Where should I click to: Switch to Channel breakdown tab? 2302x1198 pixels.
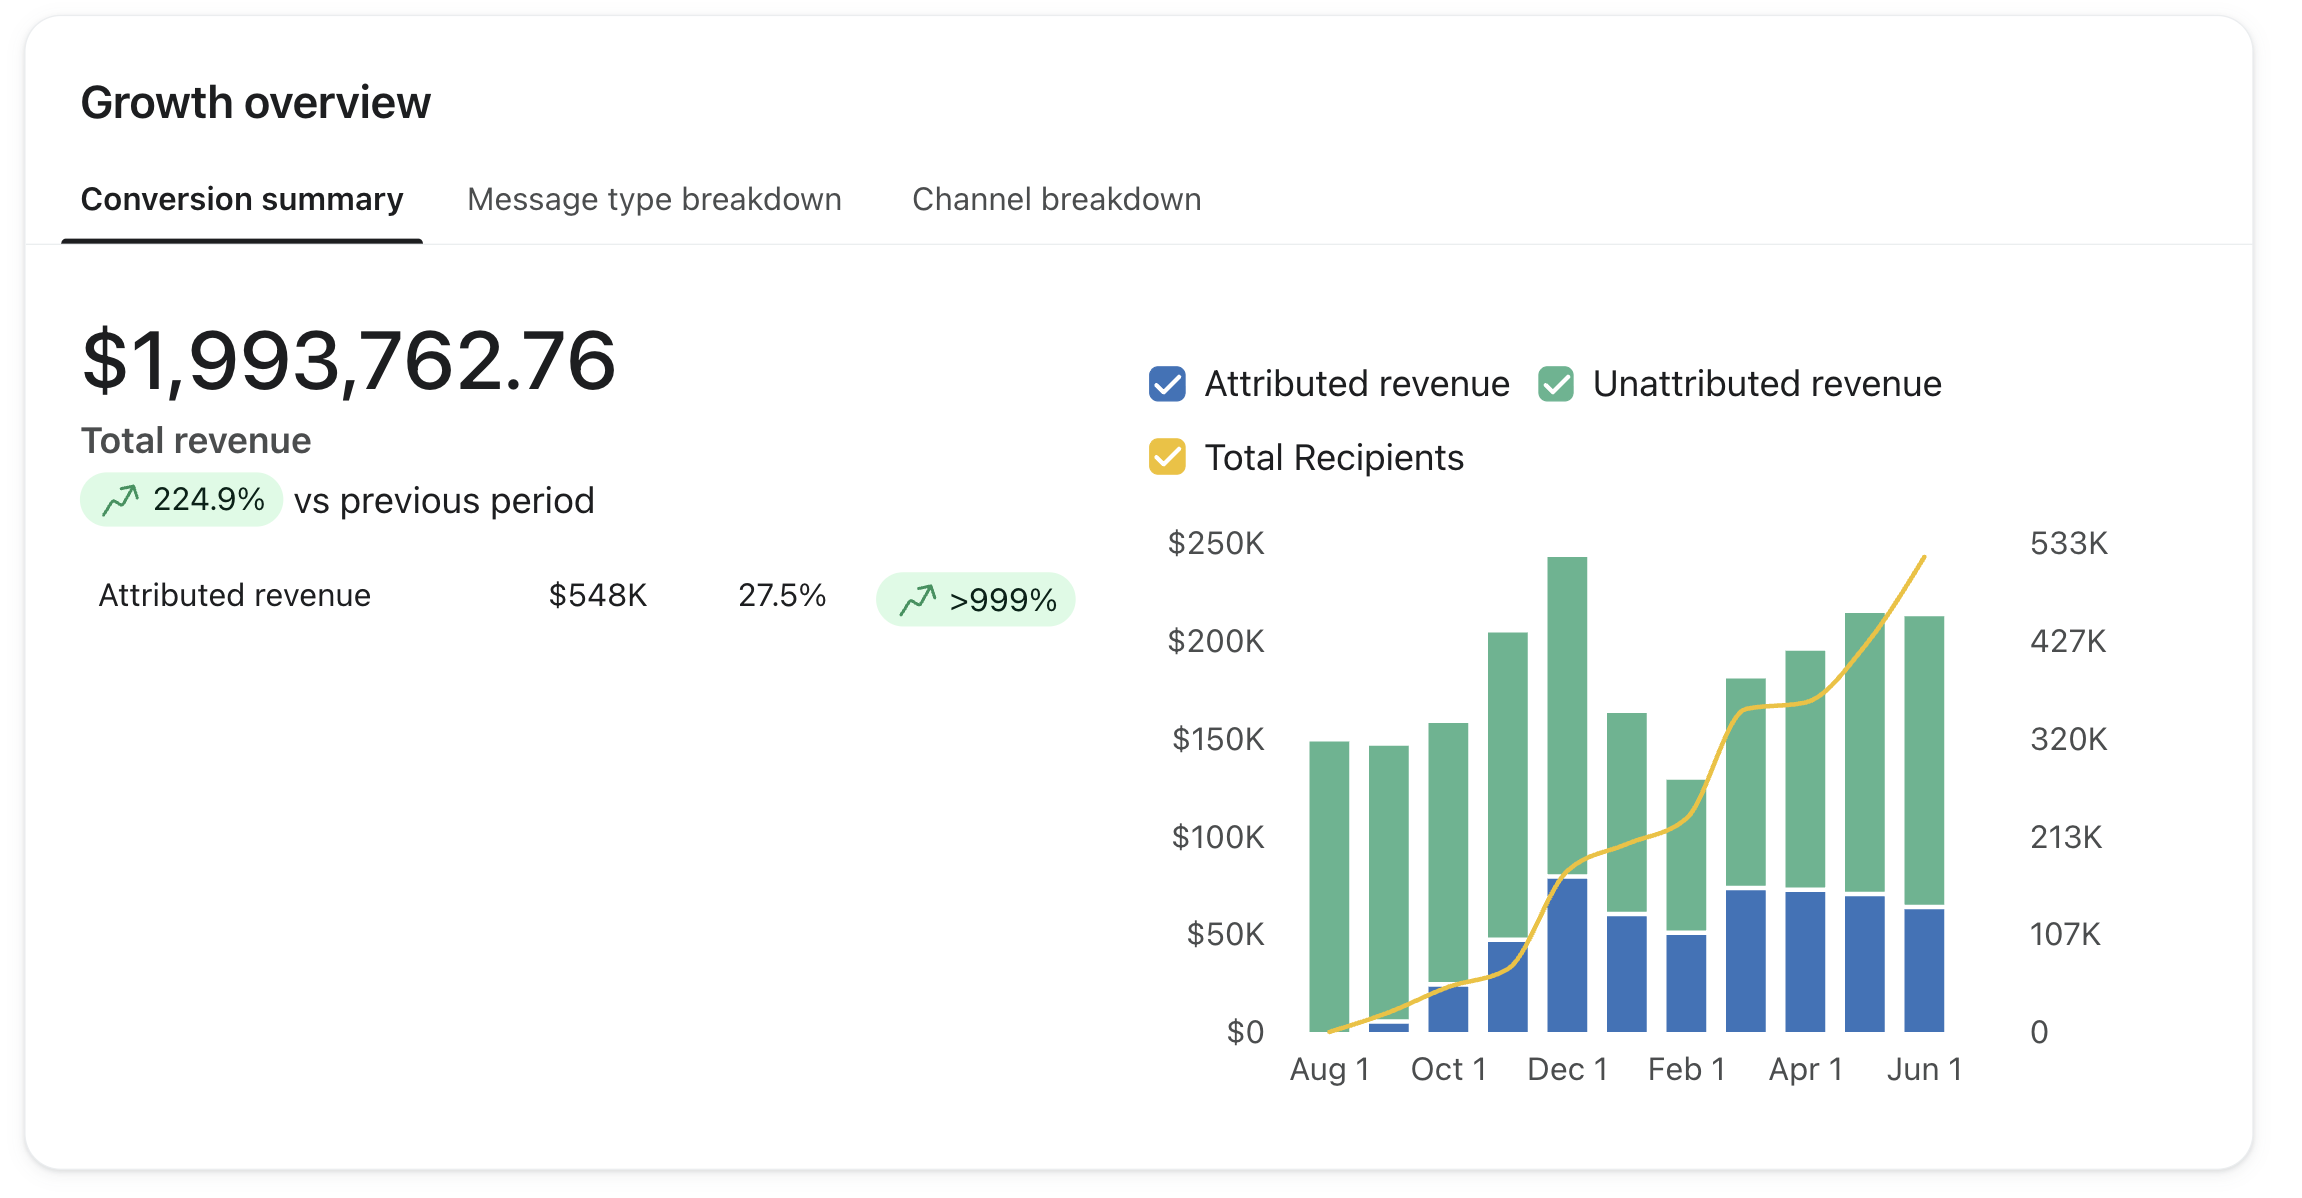(1056, 199)
